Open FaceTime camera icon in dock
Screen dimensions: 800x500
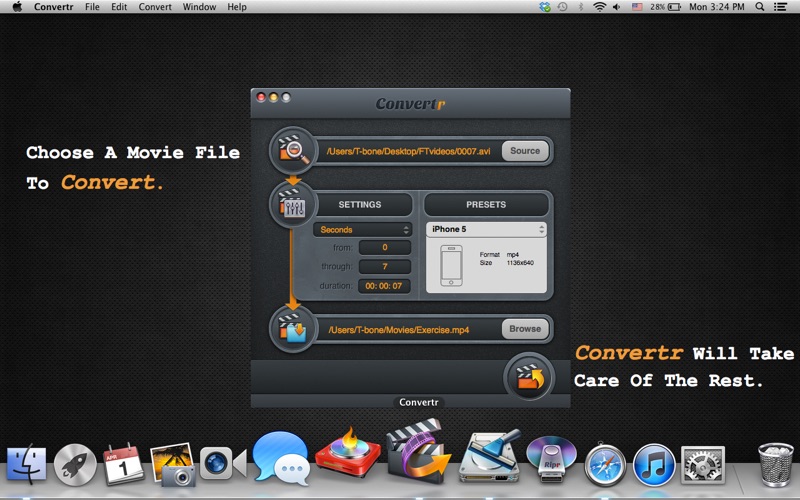click(223, 463)
